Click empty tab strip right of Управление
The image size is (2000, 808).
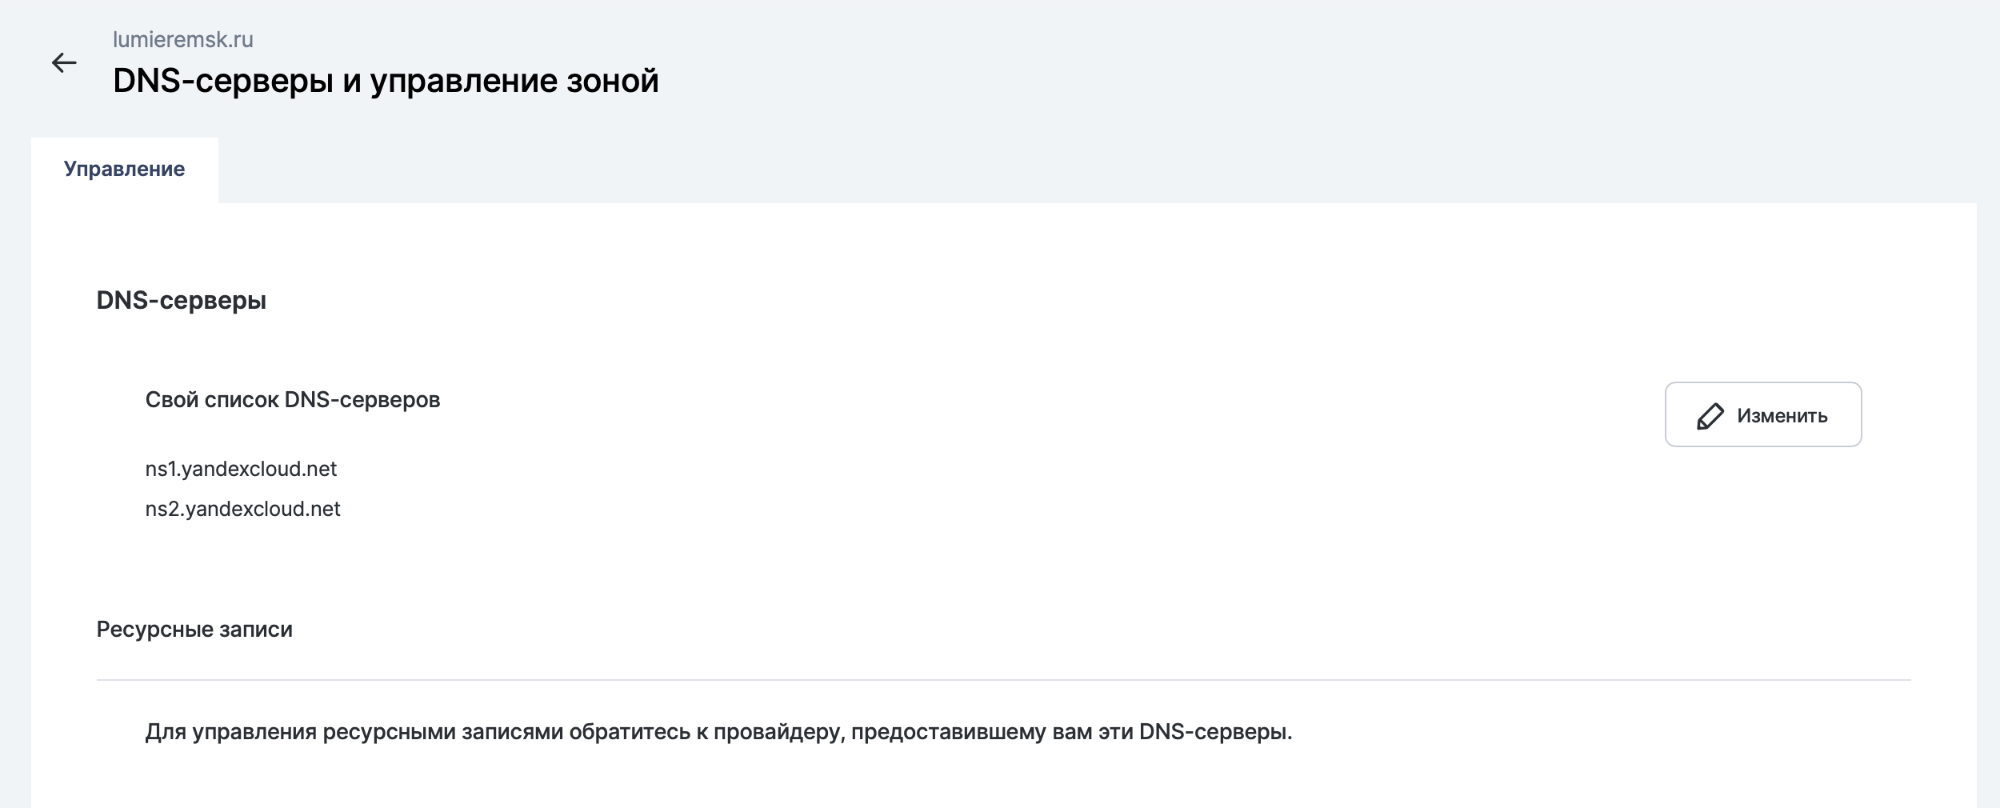click(1000, 170)
